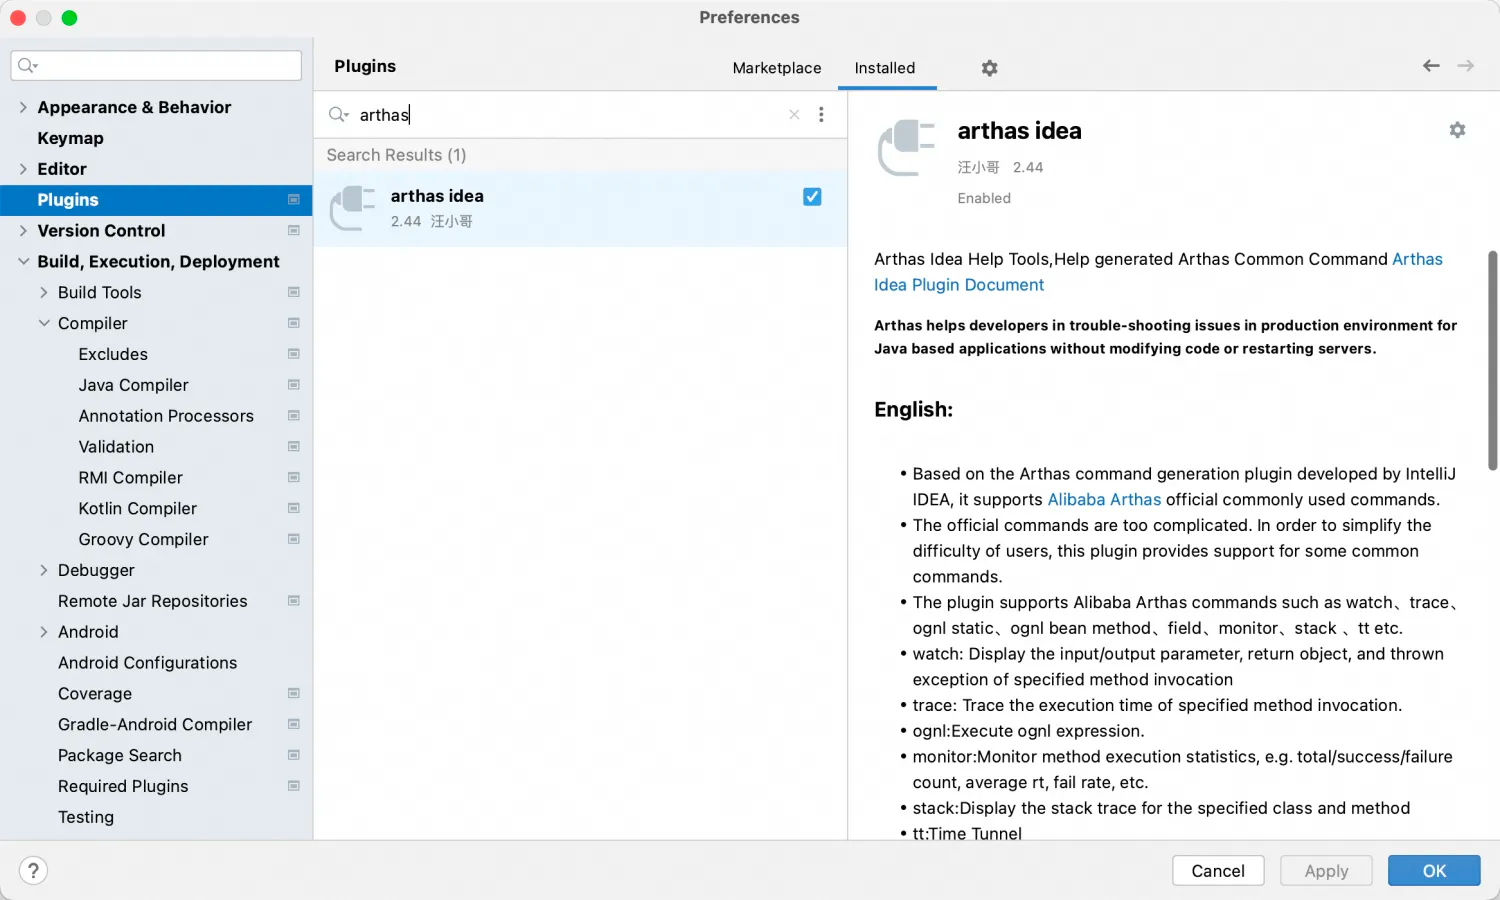Focus the settings search field
1500x900 pixels.
tap(156, 66)
